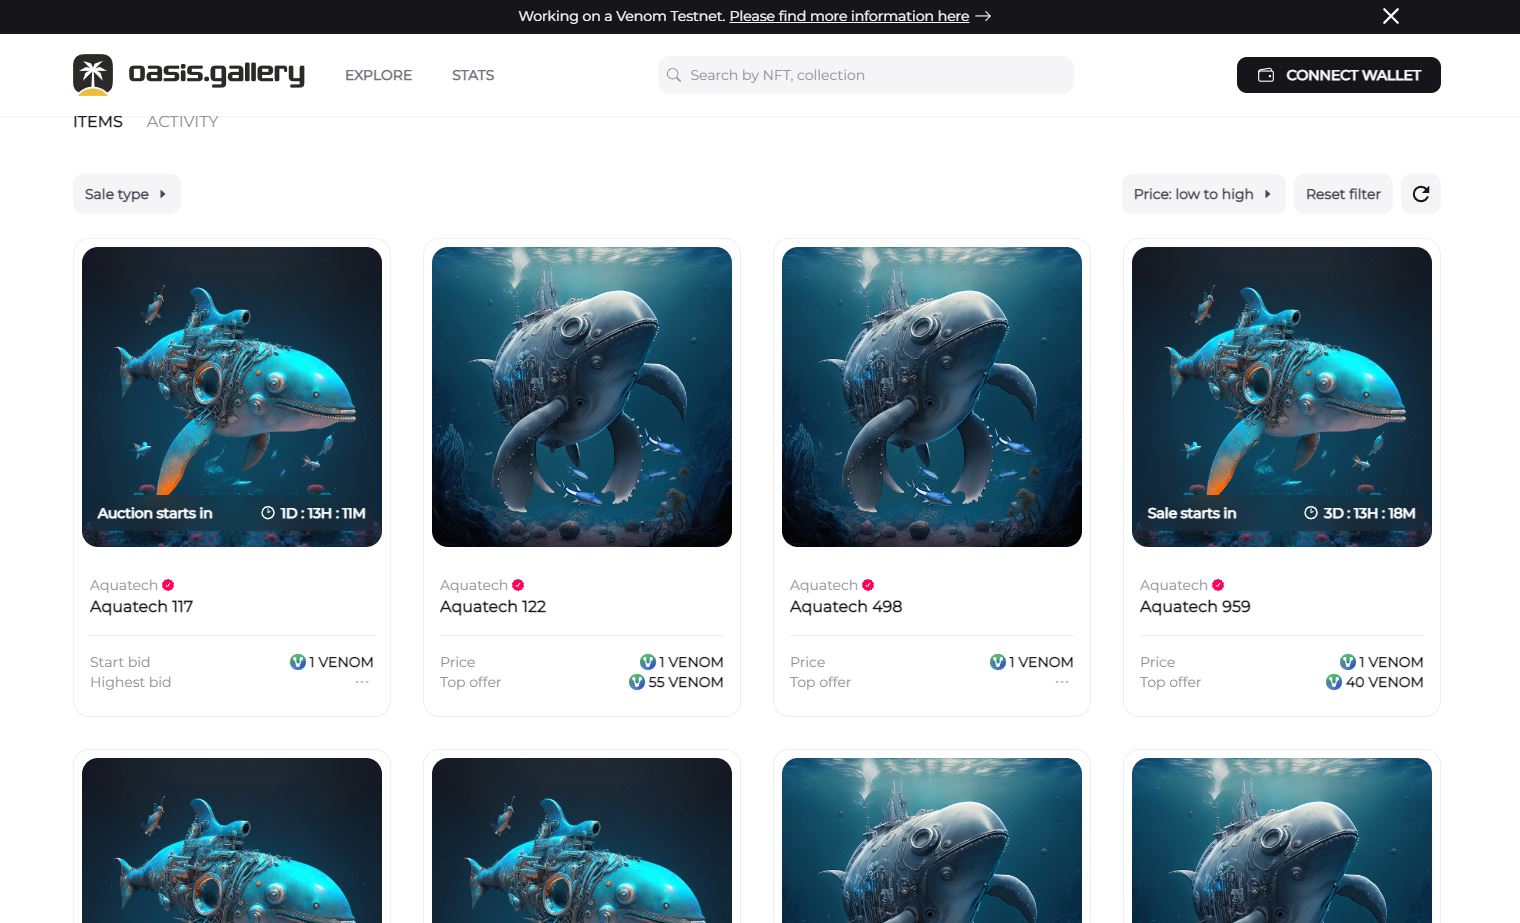The width and height of the screenshot is (1520, 923).
Task: Click the refresh listings icon
Action: tap(1420, 193)
